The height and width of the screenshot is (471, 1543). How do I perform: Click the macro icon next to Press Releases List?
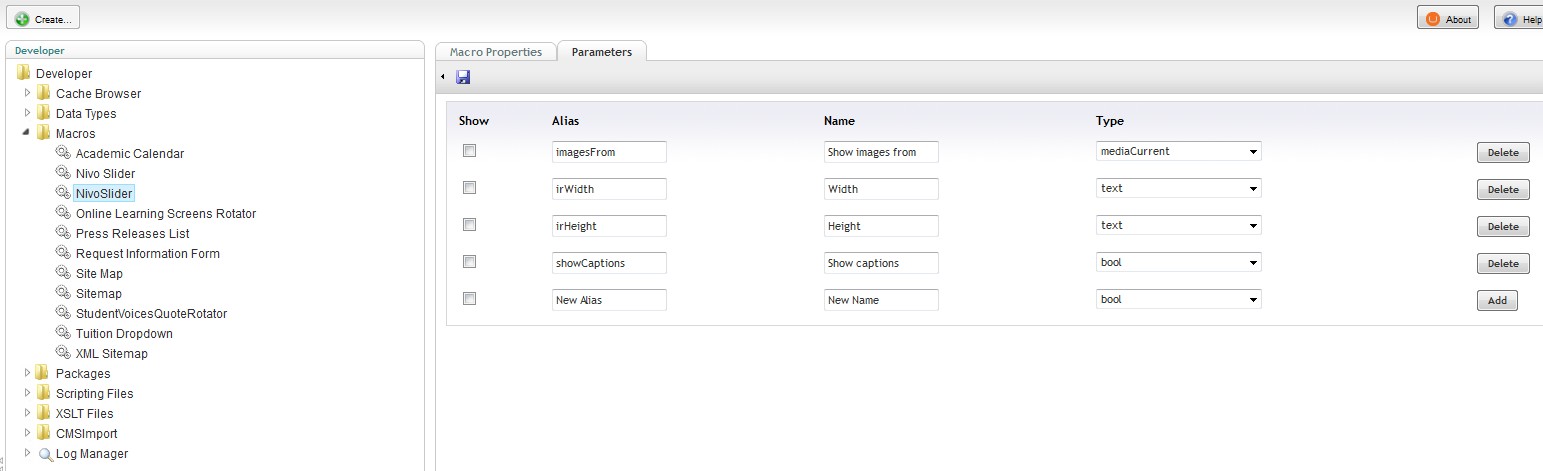pos(63,233)
